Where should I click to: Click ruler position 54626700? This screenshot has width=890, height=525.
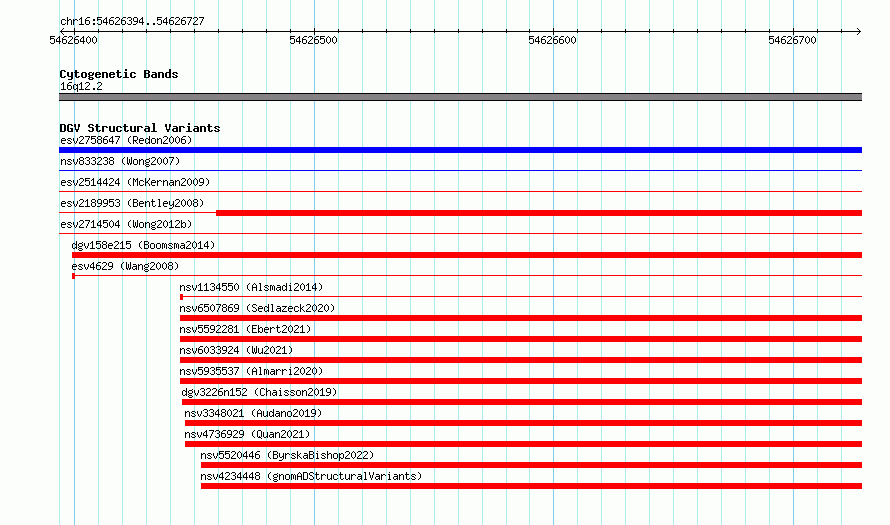(x=792, y=40)
